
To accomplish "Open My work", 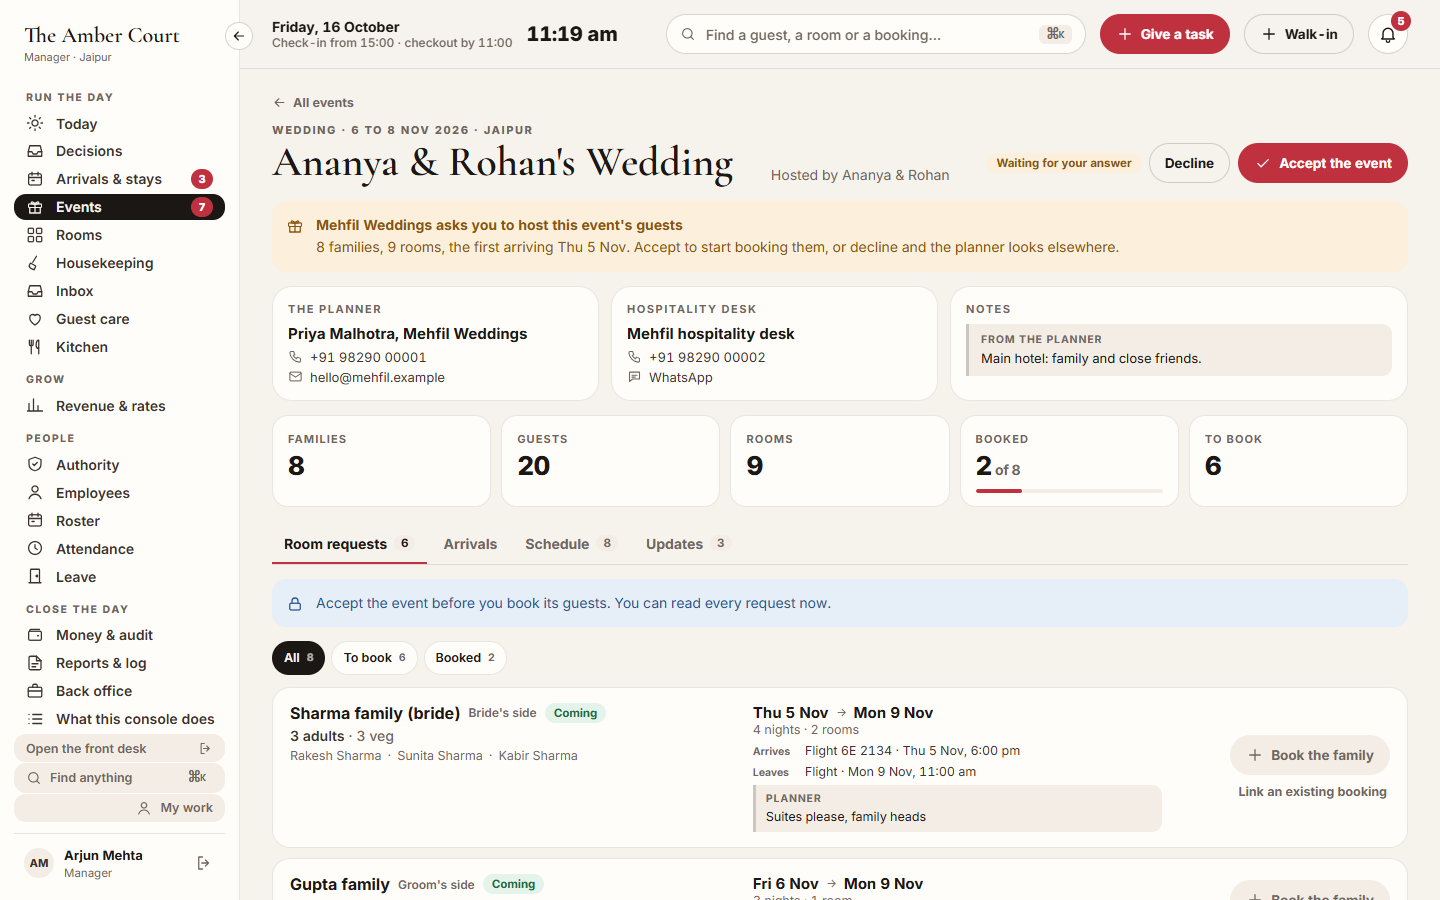I will (119, 808).
